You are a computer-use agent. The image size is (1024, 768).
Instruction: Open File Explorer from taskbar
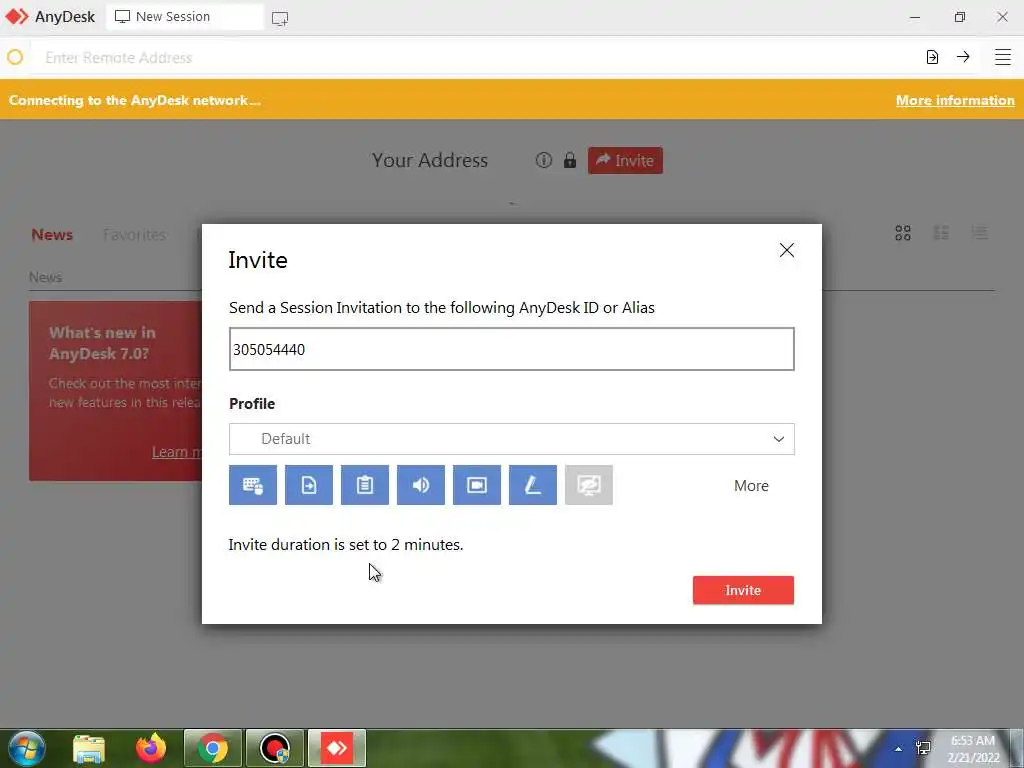pyautogui.click(x=89, y=748)
